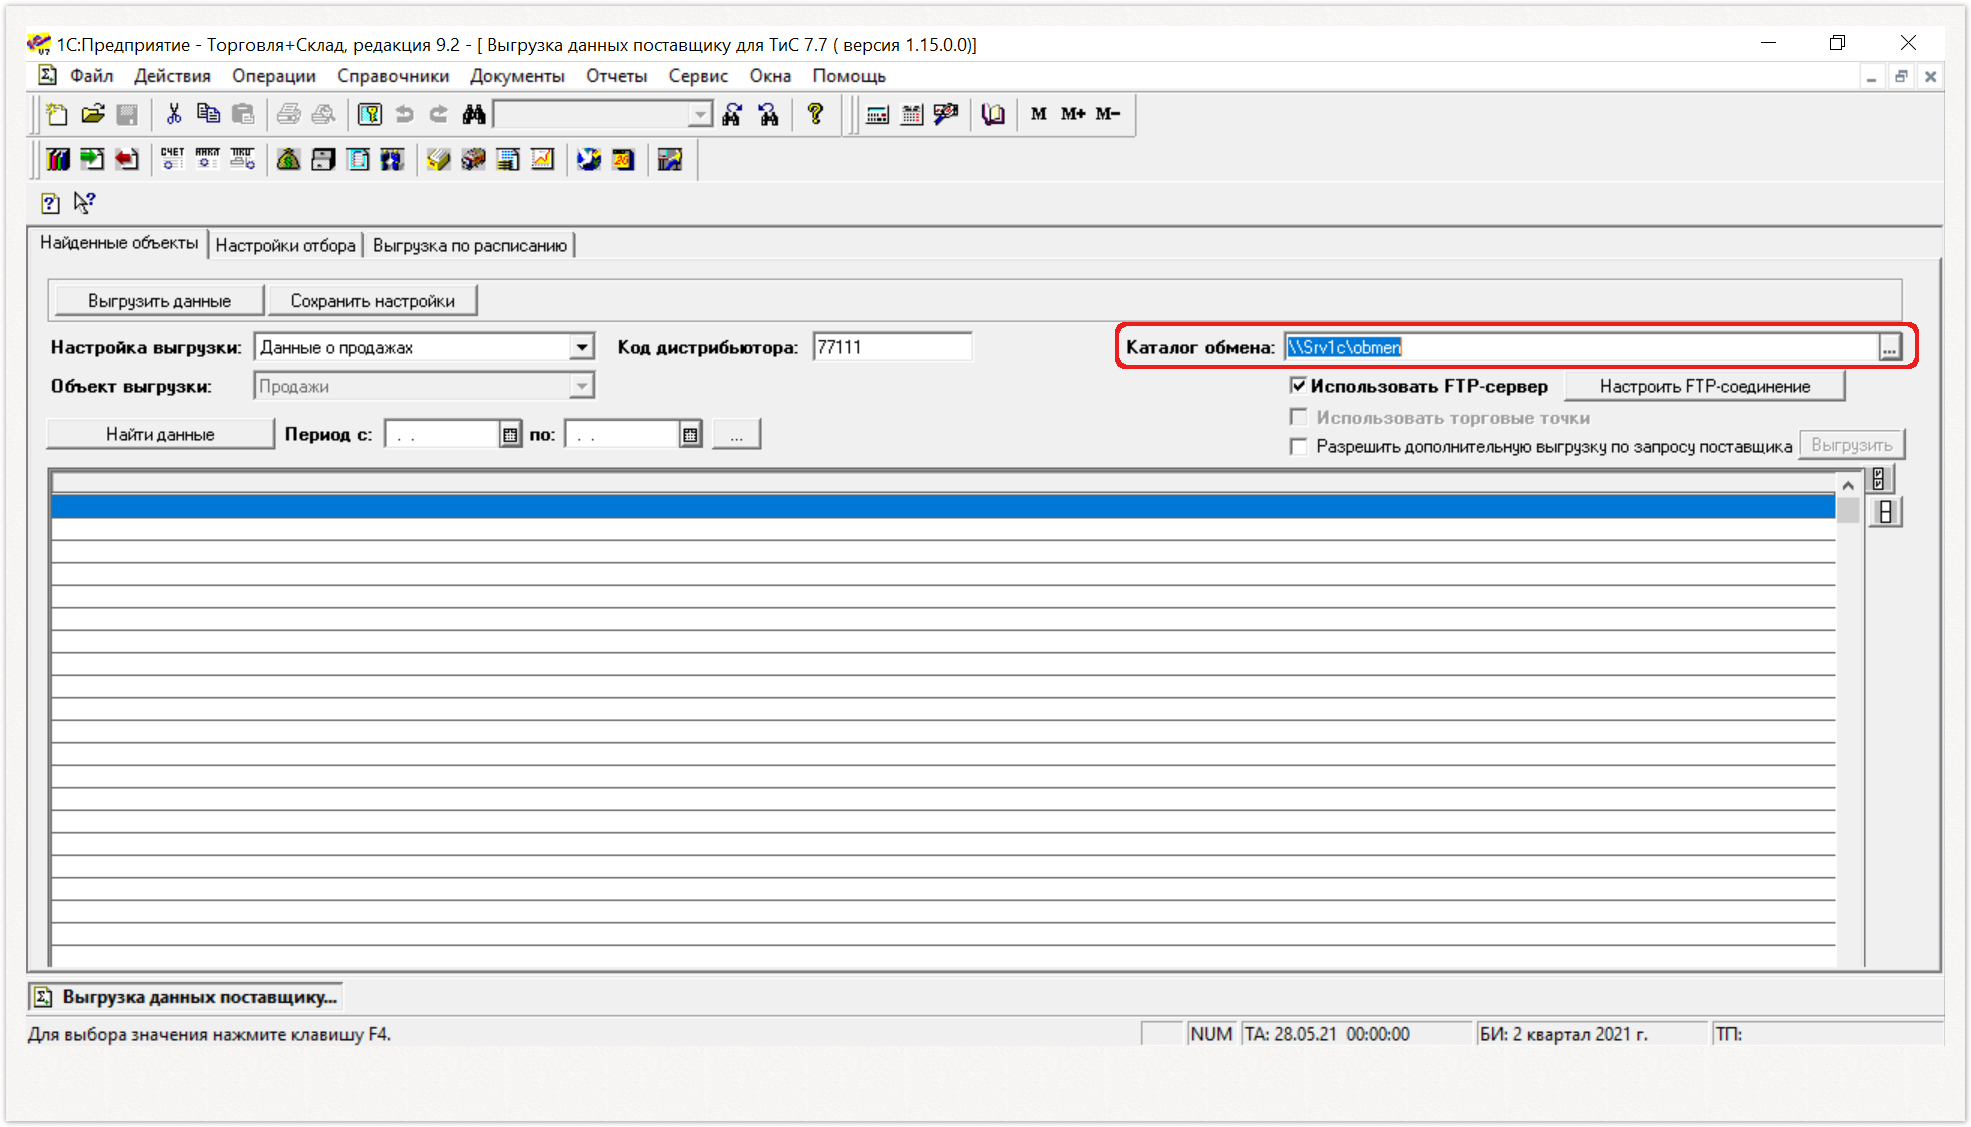Toggle Использовать торговые точки checkbox

click(x=1299, y=417)
